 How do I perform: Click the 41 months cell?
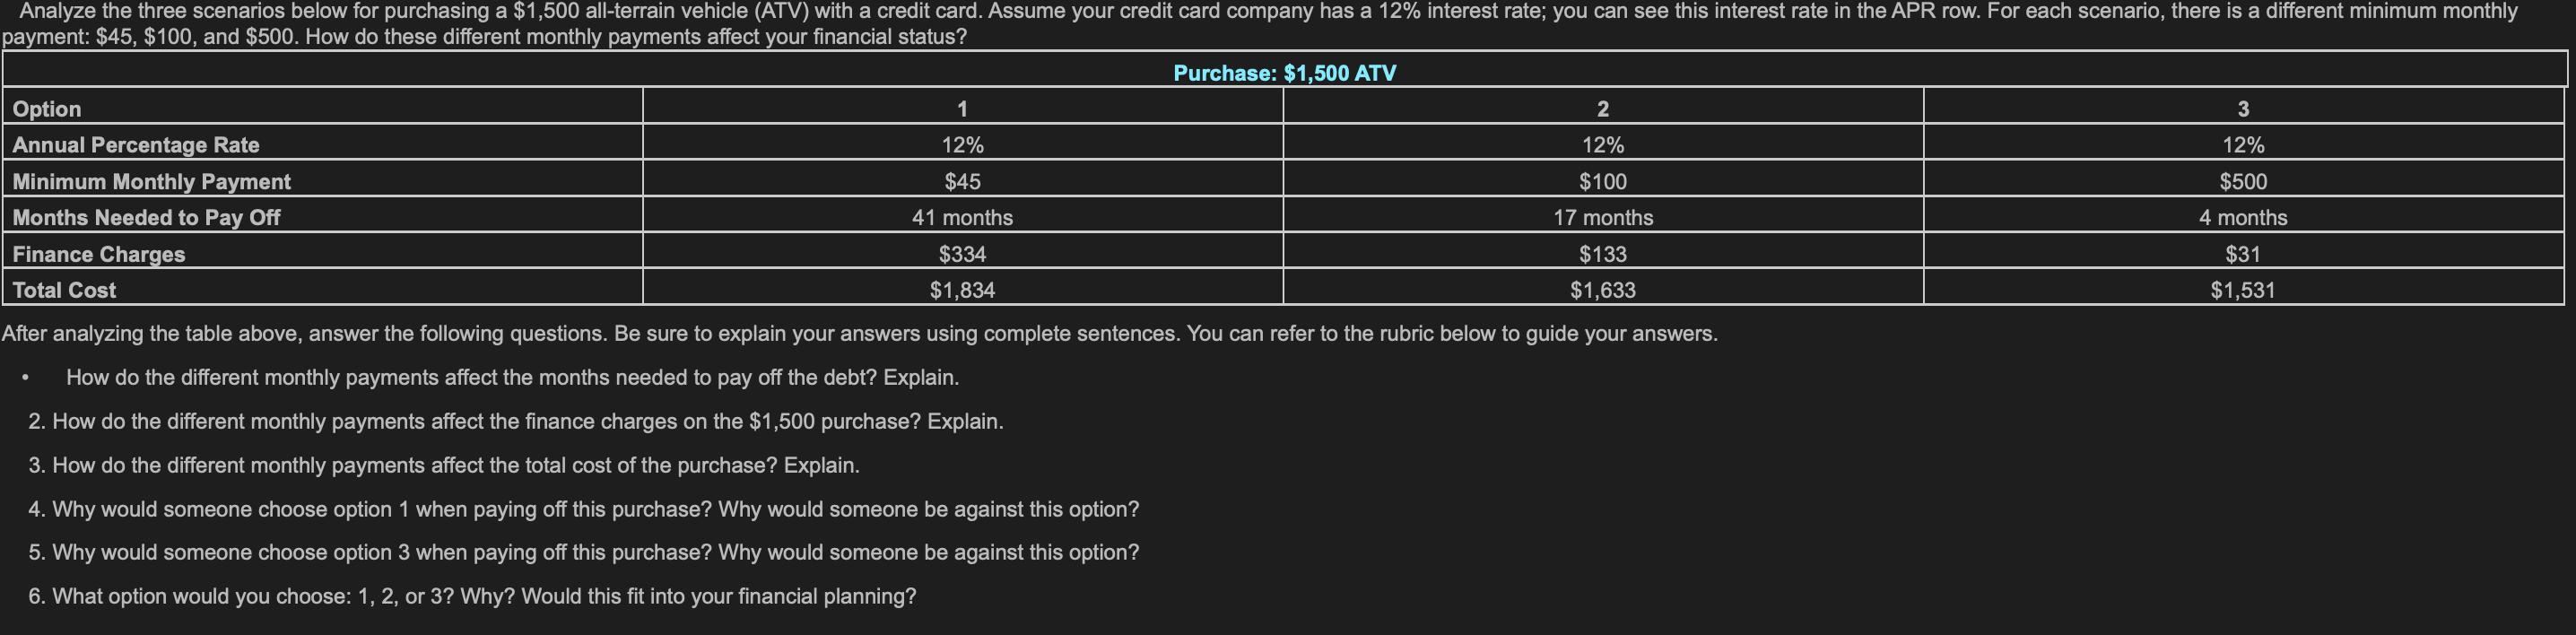pyautogui.click(x=962, y=217)
